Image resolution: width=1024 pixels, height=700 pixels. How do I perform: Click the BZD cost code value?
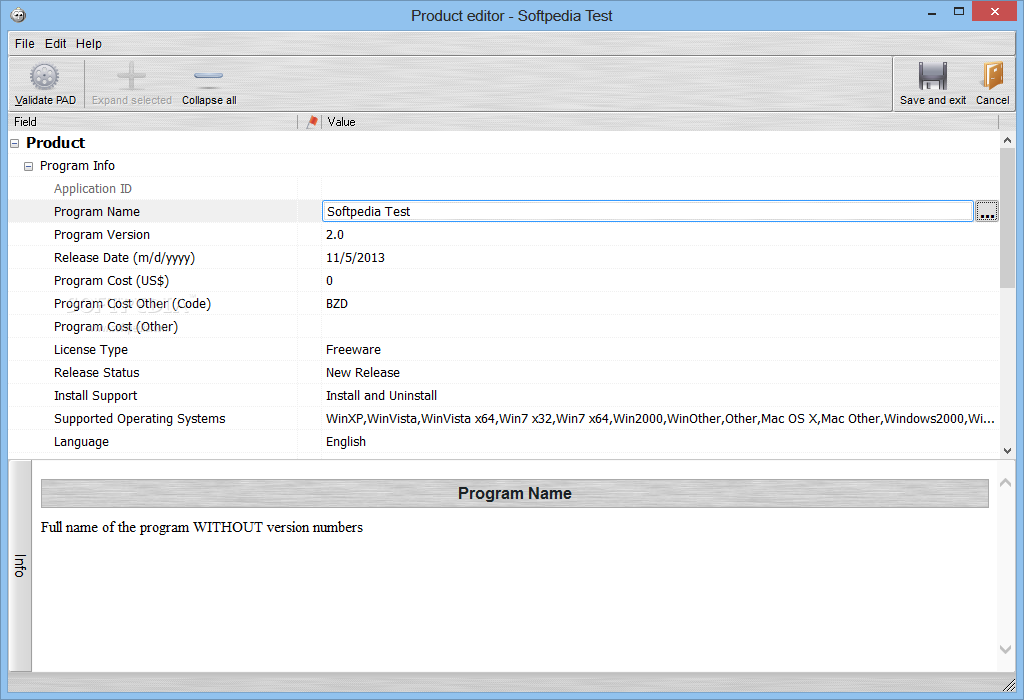point(337,304)
